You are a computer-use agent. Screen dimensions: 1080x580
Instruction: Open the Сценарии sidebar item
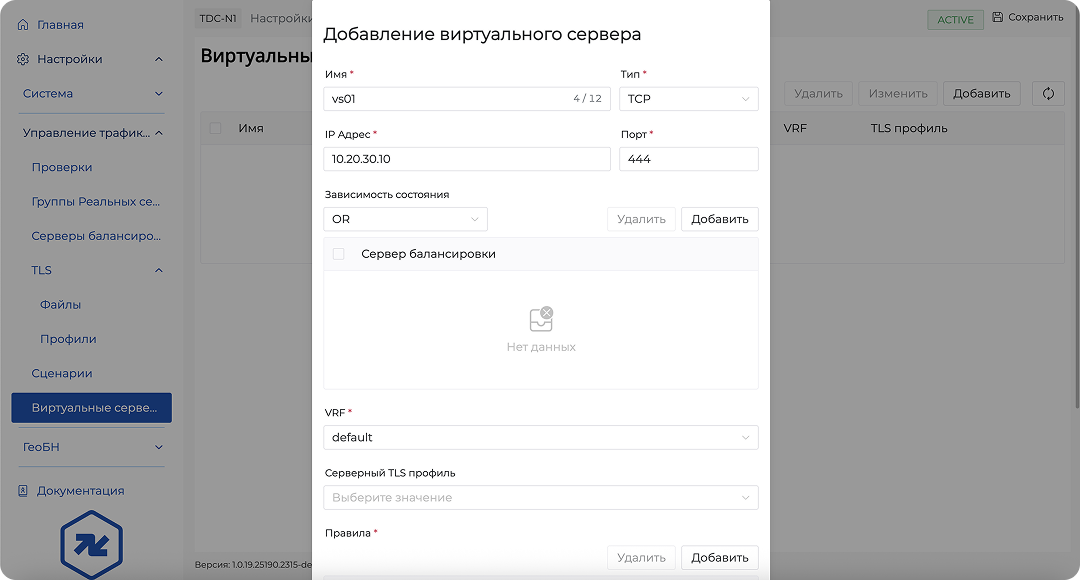click(62, 374)
